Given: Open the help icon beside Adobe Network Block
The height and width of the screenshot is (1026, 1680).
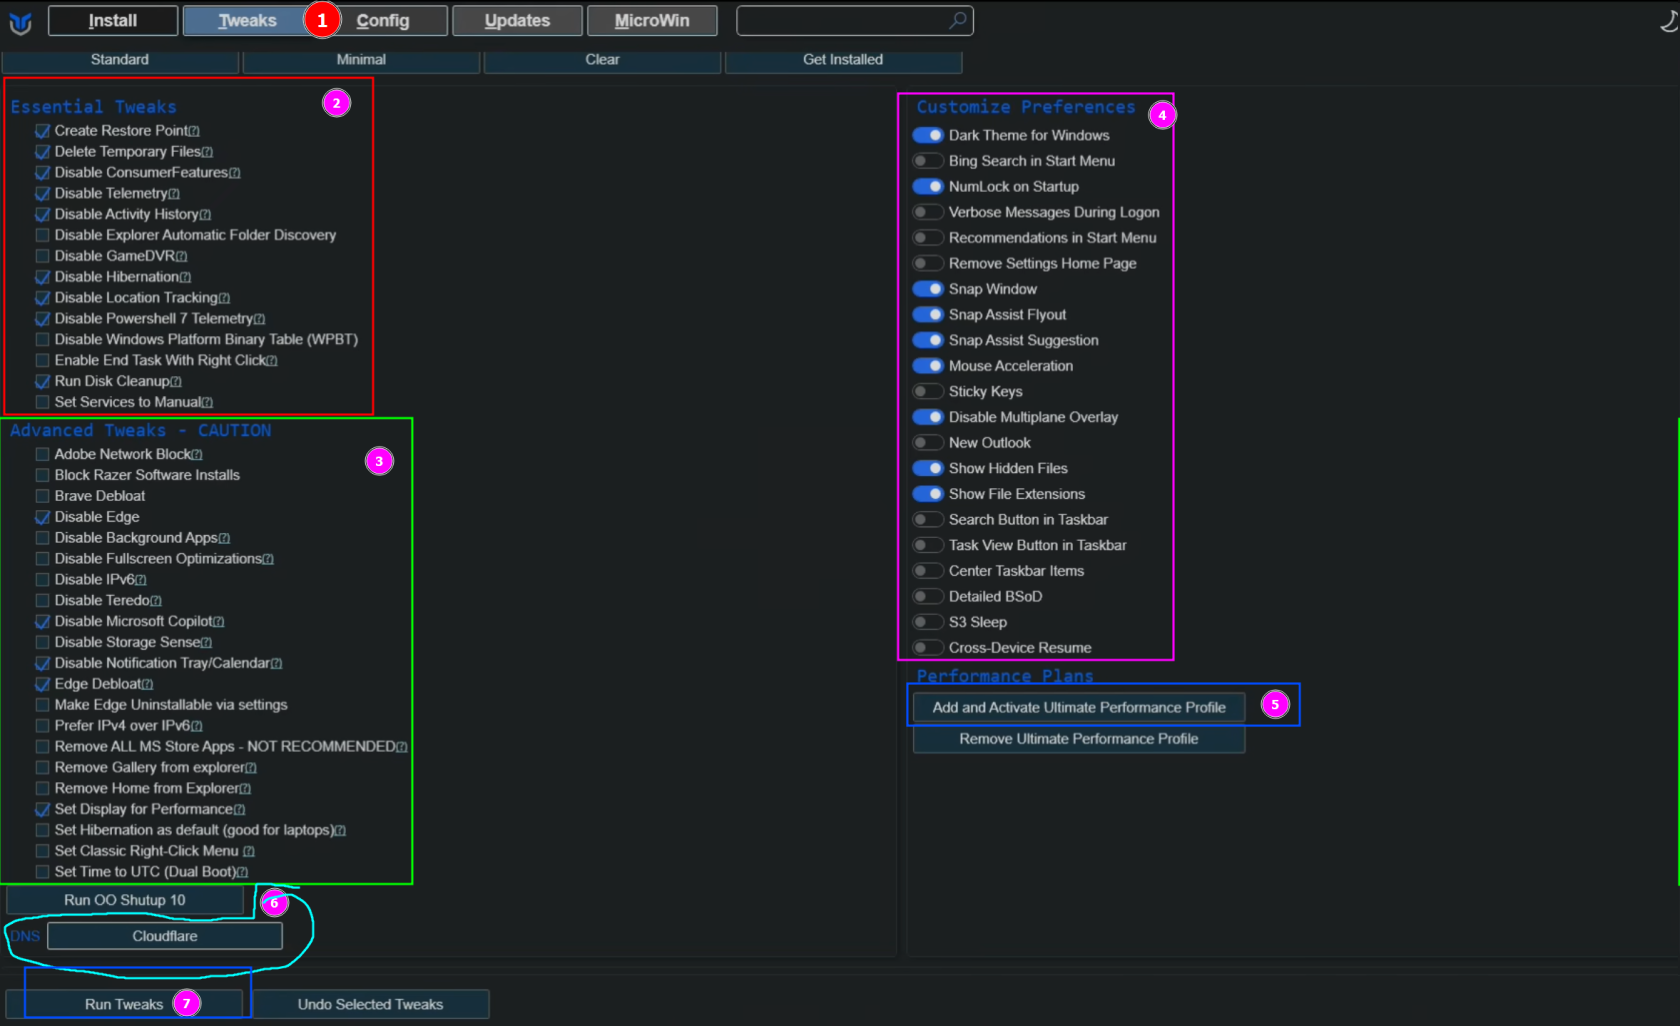Looking at the screenshot, I should (x=197, y=455).
